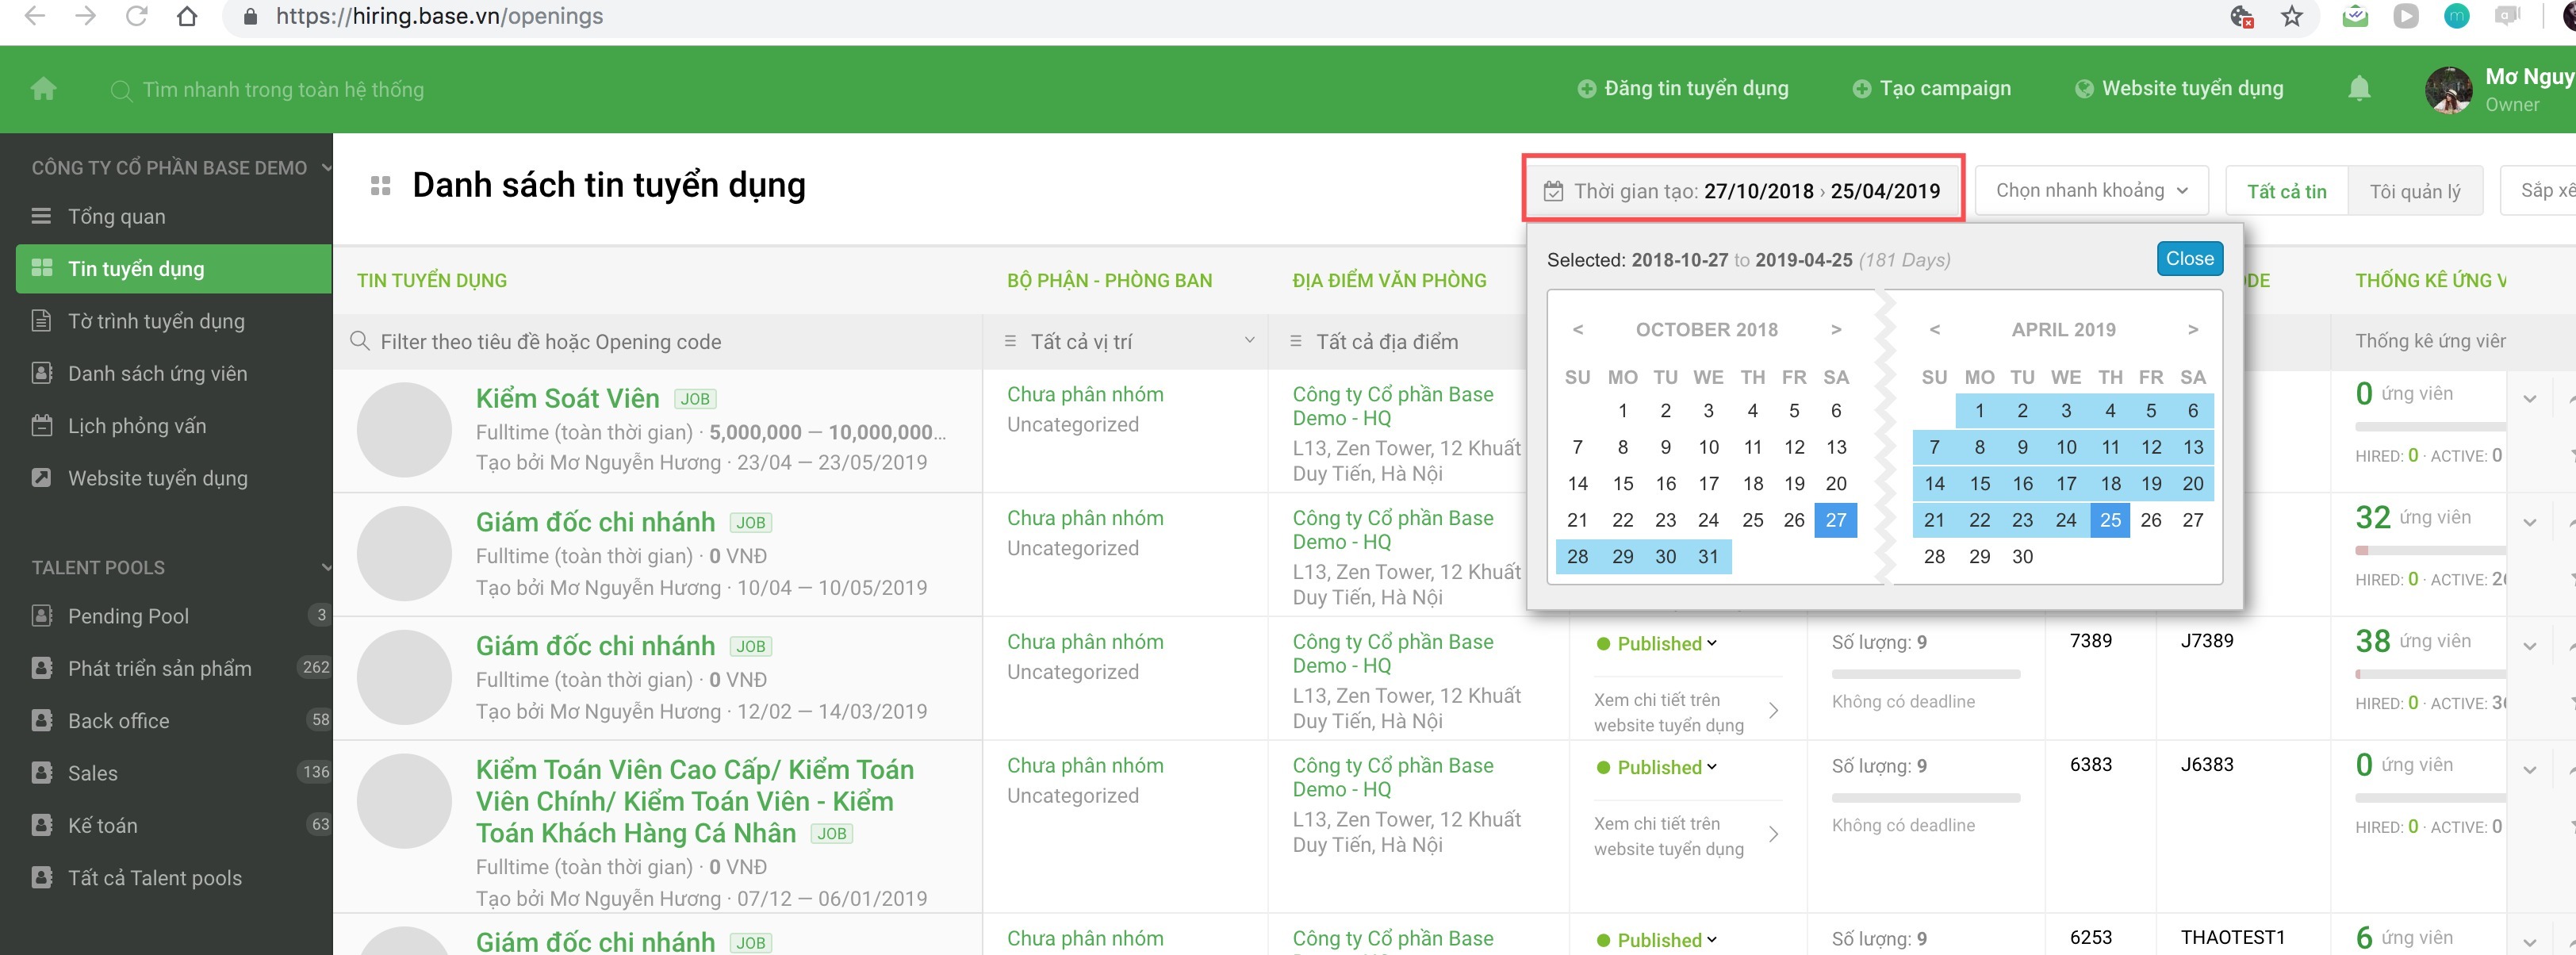
Task: Open Giám đốc chi nhánh posting dated 10/04
Action: tap(595, 522)
